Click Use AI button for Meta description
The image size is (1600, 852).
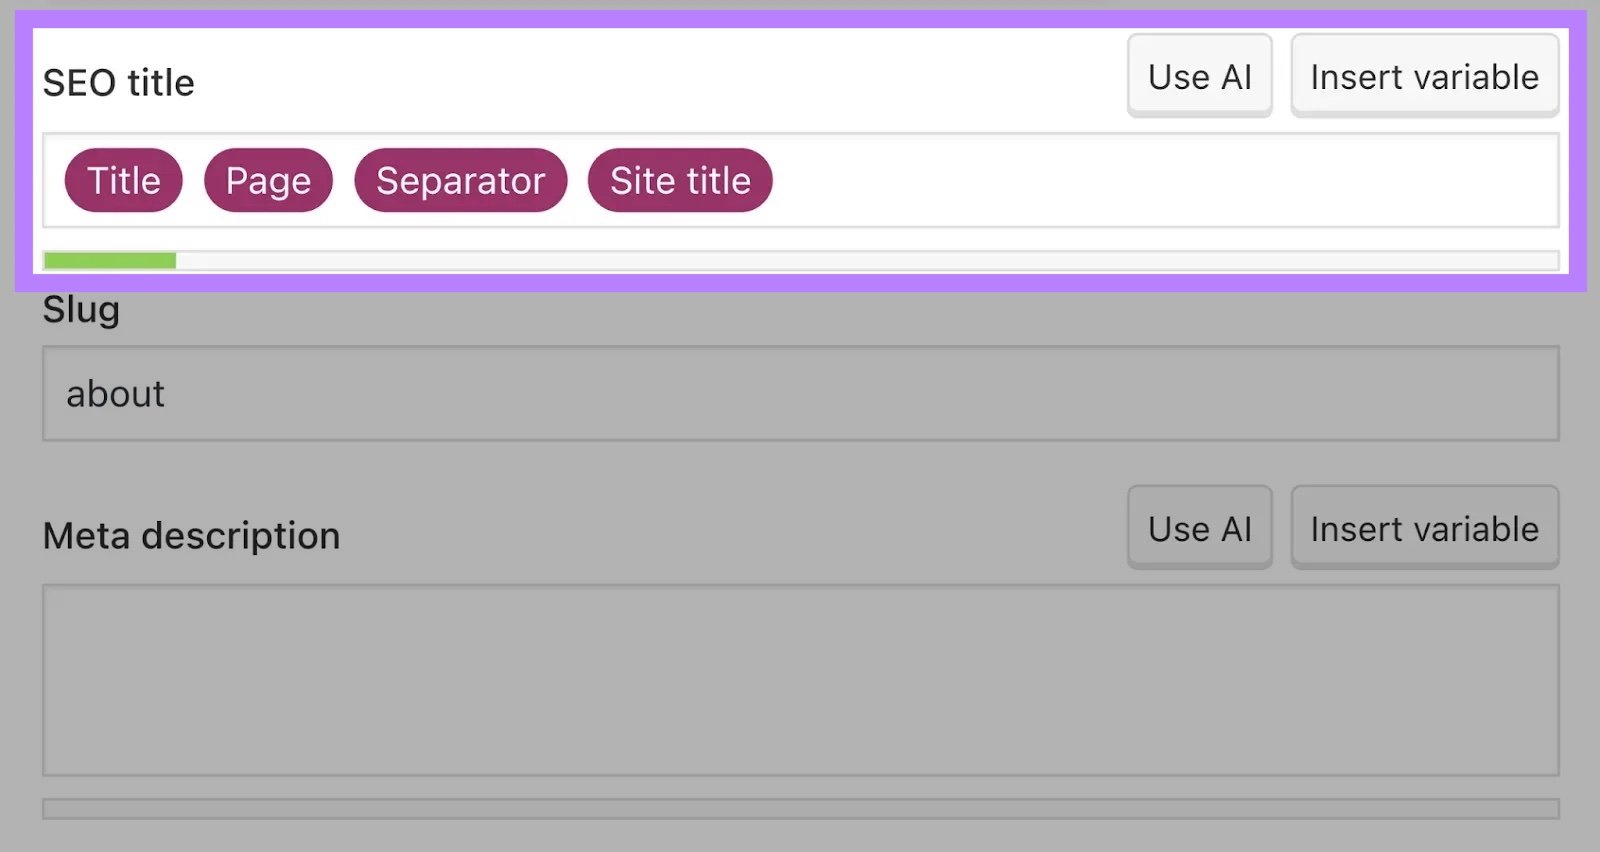click(x=1199, y=529)
